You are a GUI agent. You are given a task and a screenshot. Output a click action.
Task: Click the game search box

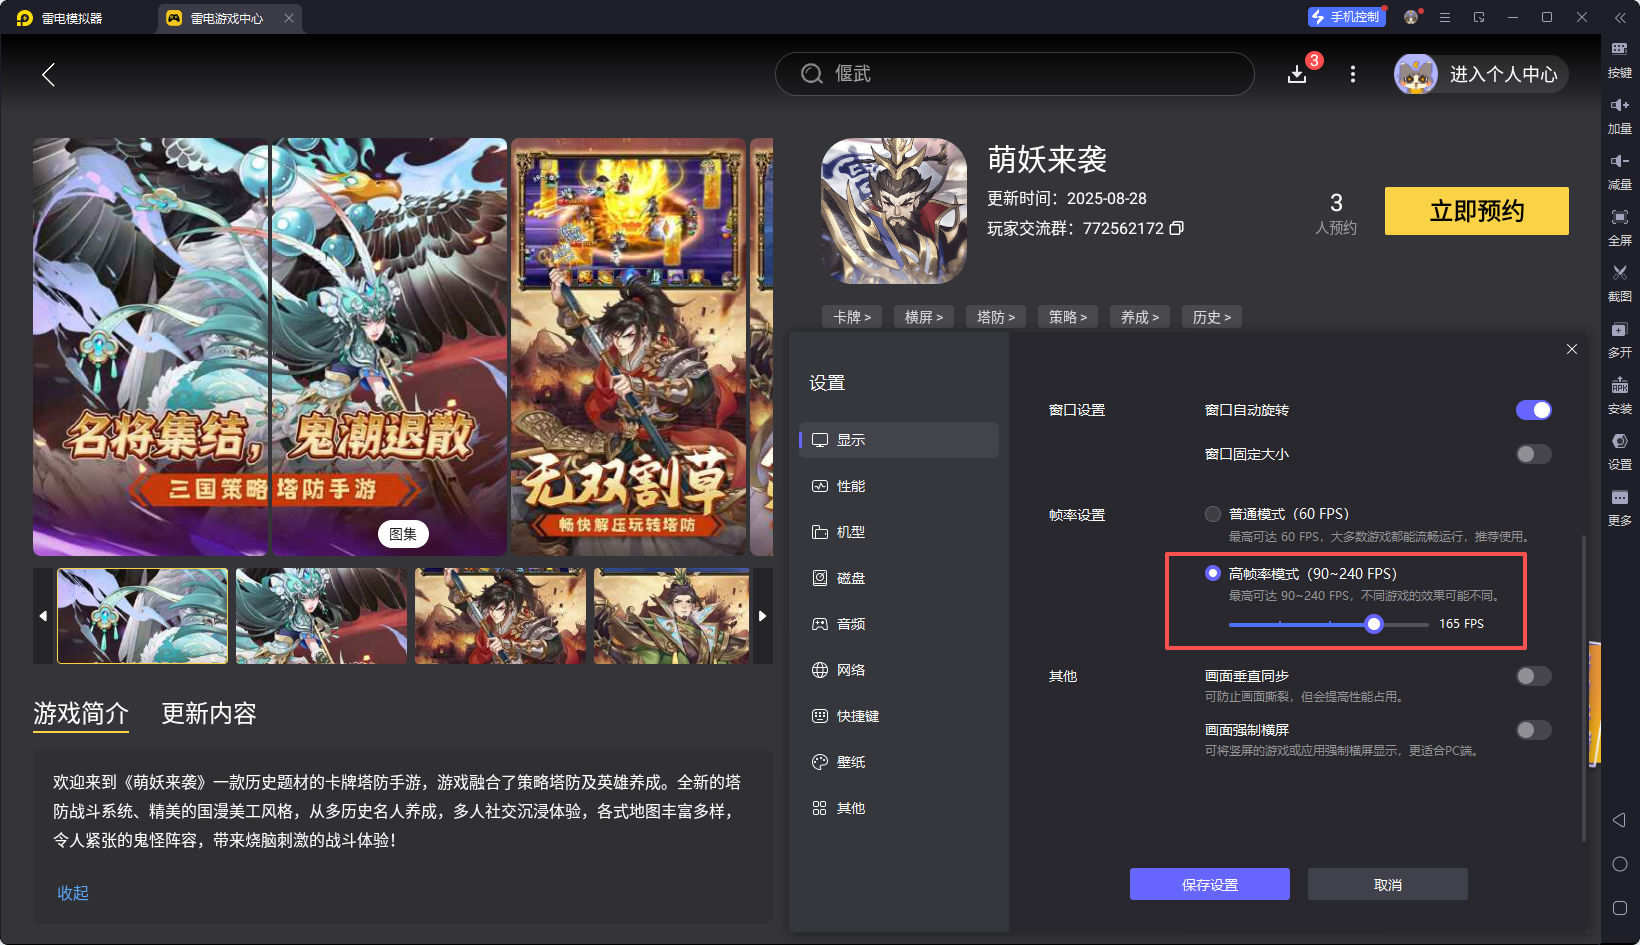[x=1014, y=74]
